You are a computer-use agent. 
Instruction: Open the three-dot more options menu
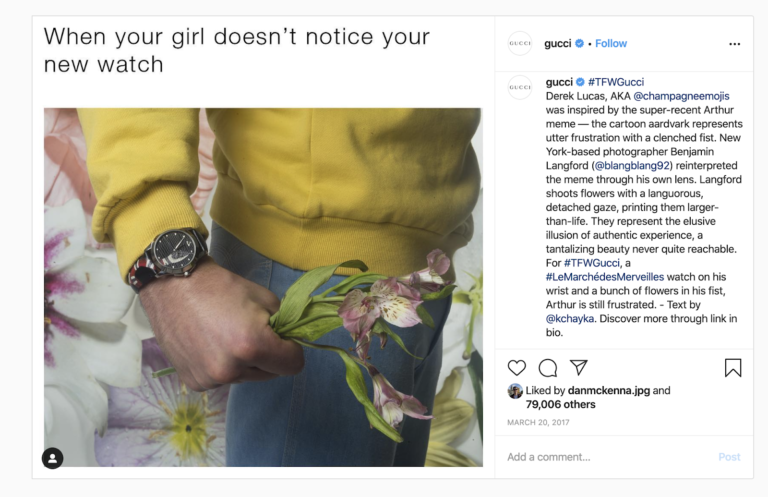pyautogui.click(x=734, y=44)
